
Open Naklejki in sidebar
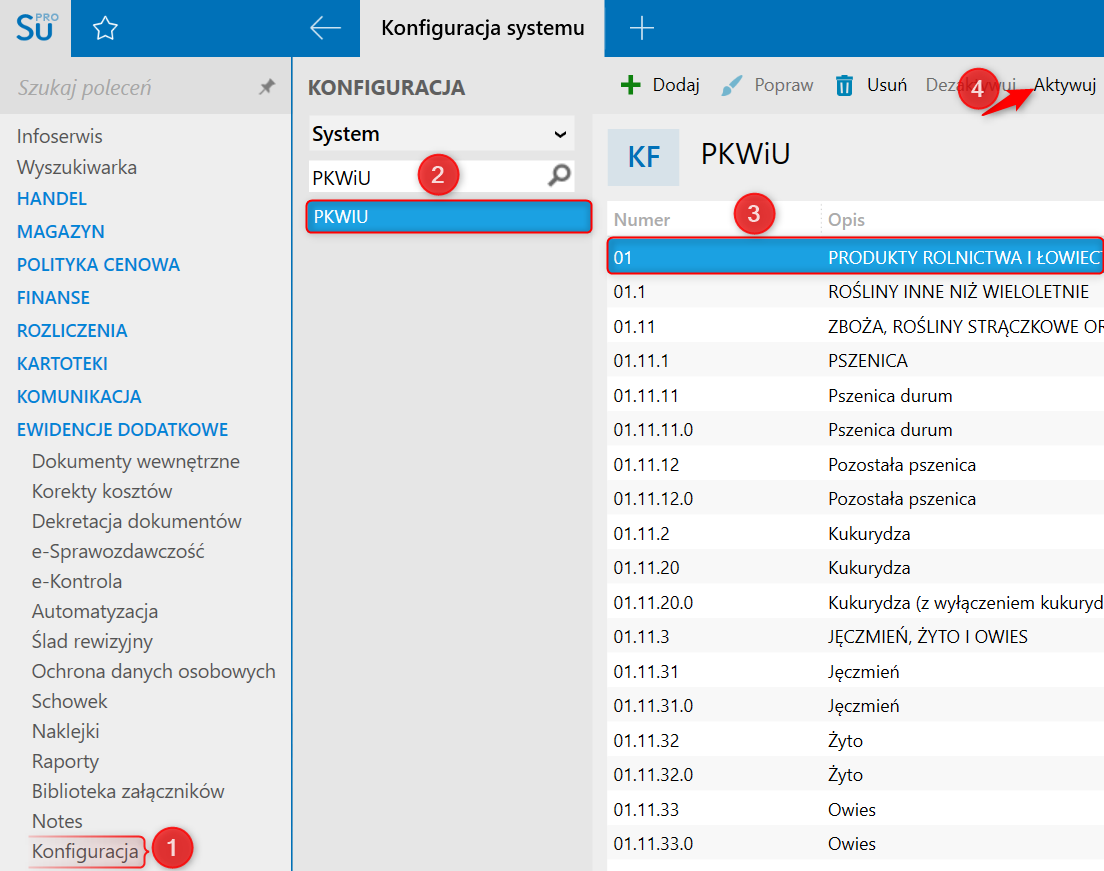65,732
